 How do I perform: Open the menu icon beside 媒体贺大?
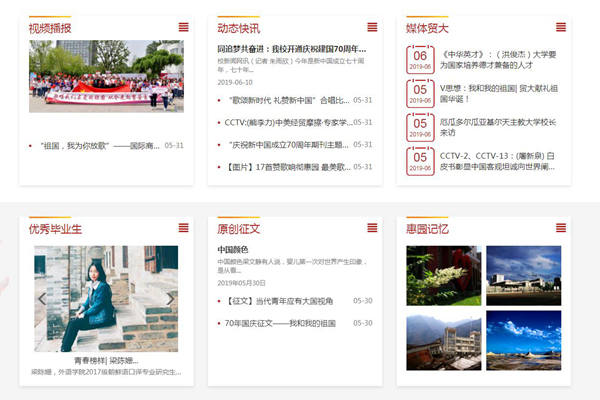(x=560, y=27)
